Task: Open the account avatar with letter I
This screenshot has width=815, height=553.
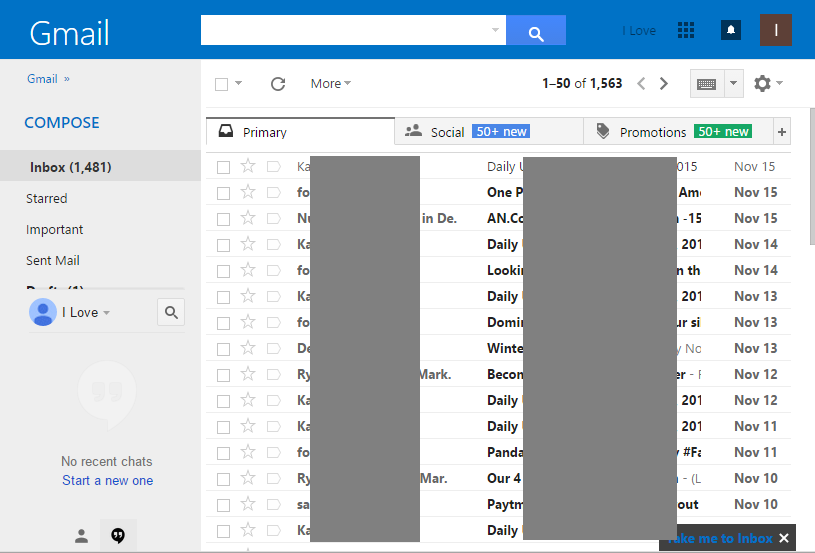Action: click(776, 30)
